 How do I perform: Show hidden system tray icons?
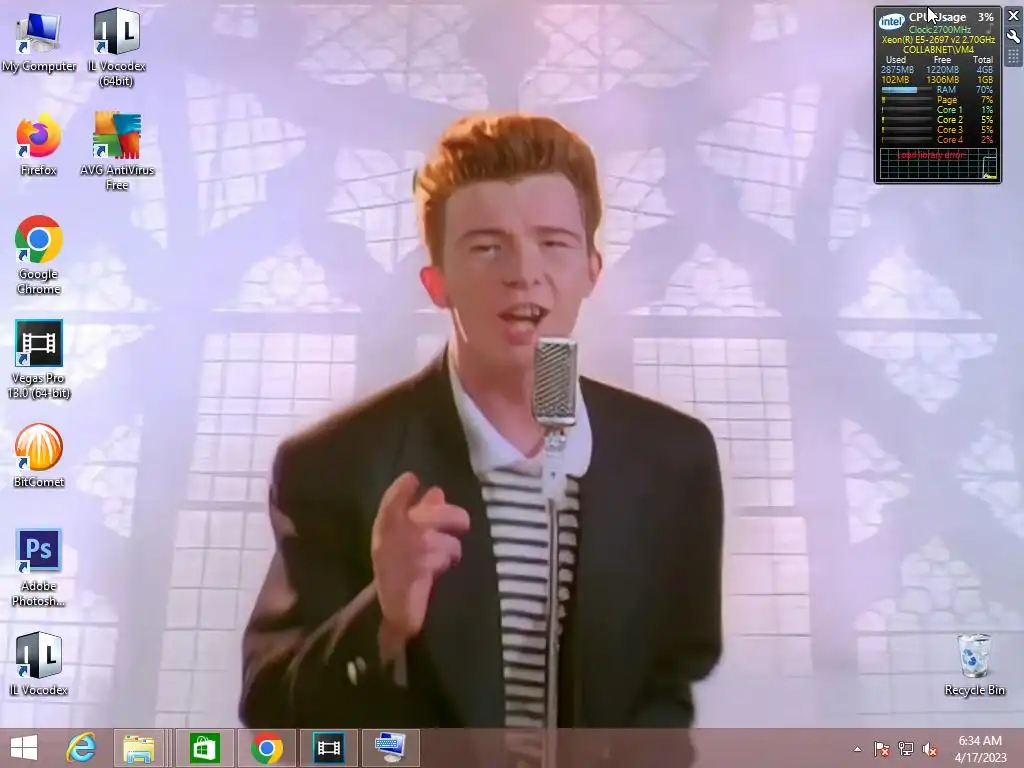[x=857, y=749]
